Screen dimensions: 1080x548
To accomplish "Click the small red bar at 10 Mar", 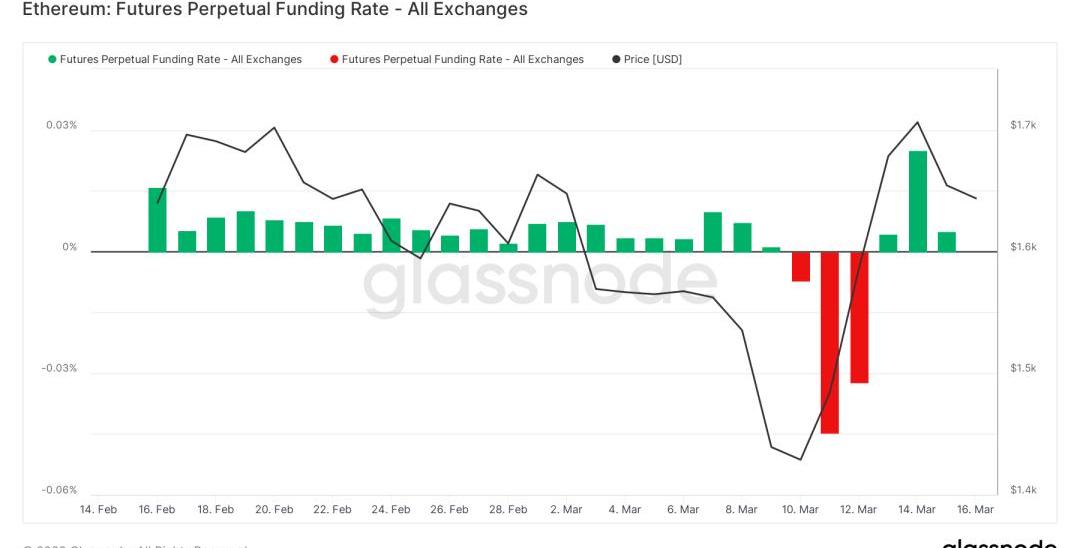I will tap(800, 266).
